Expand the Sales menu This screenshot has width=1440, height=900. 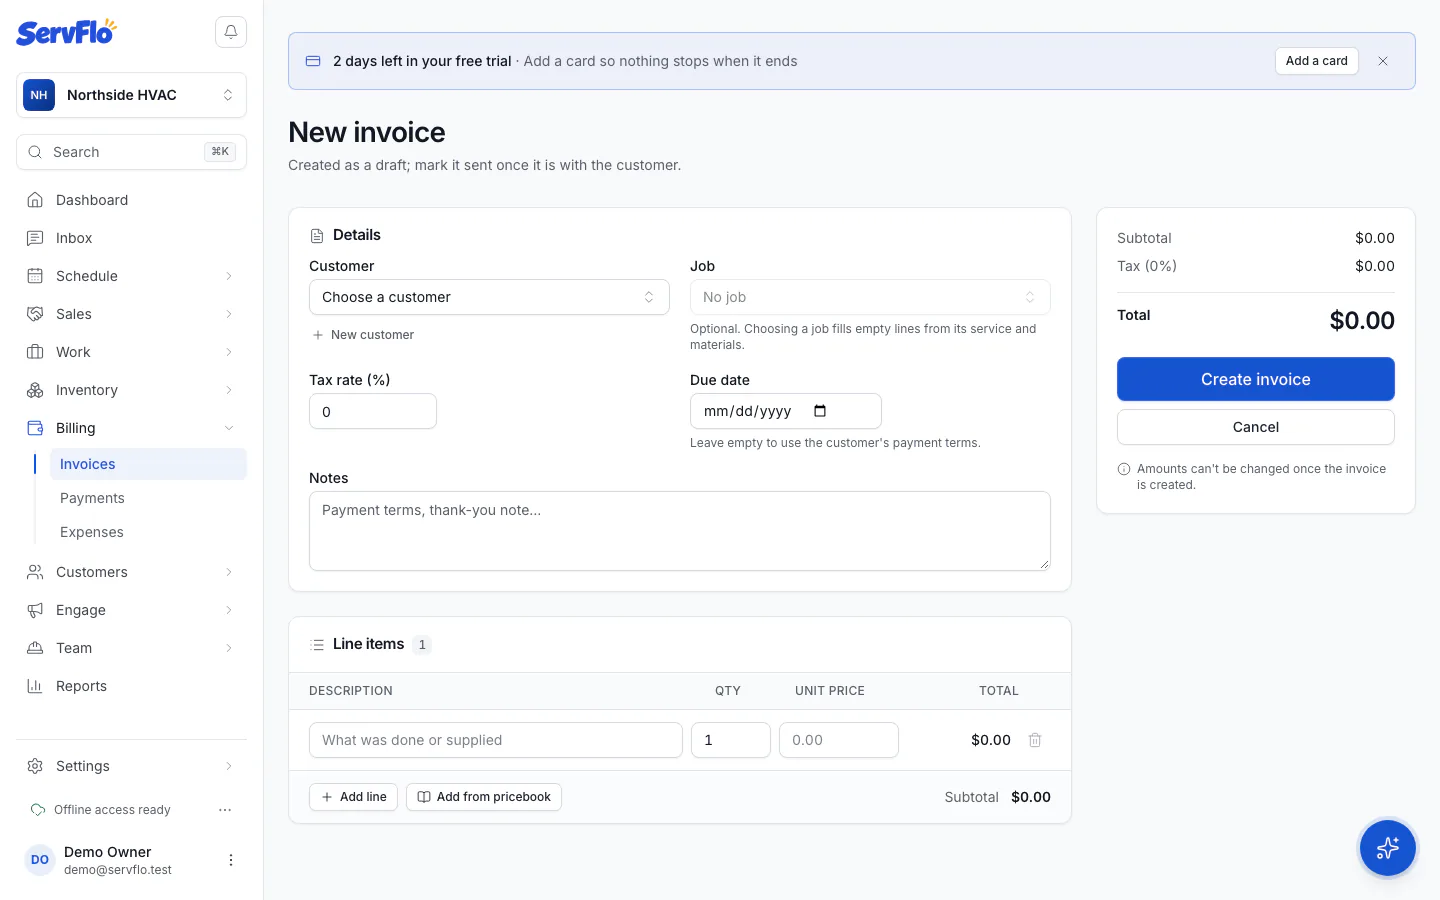point(132,314)
